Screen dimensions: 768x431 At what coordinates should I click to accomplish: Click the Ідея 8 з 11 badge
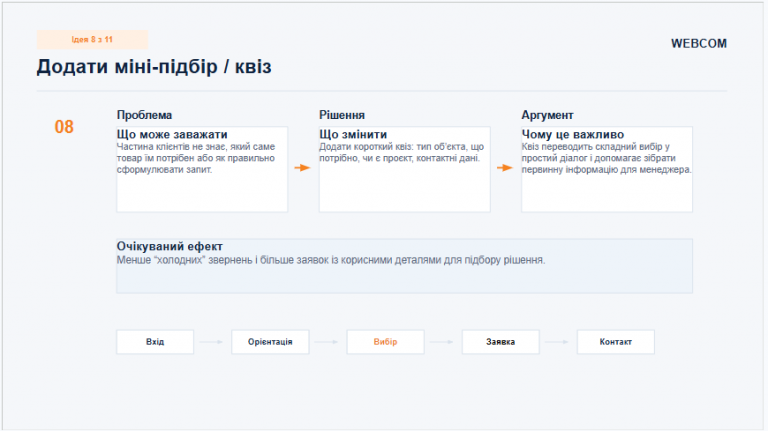tap(92, 40)
